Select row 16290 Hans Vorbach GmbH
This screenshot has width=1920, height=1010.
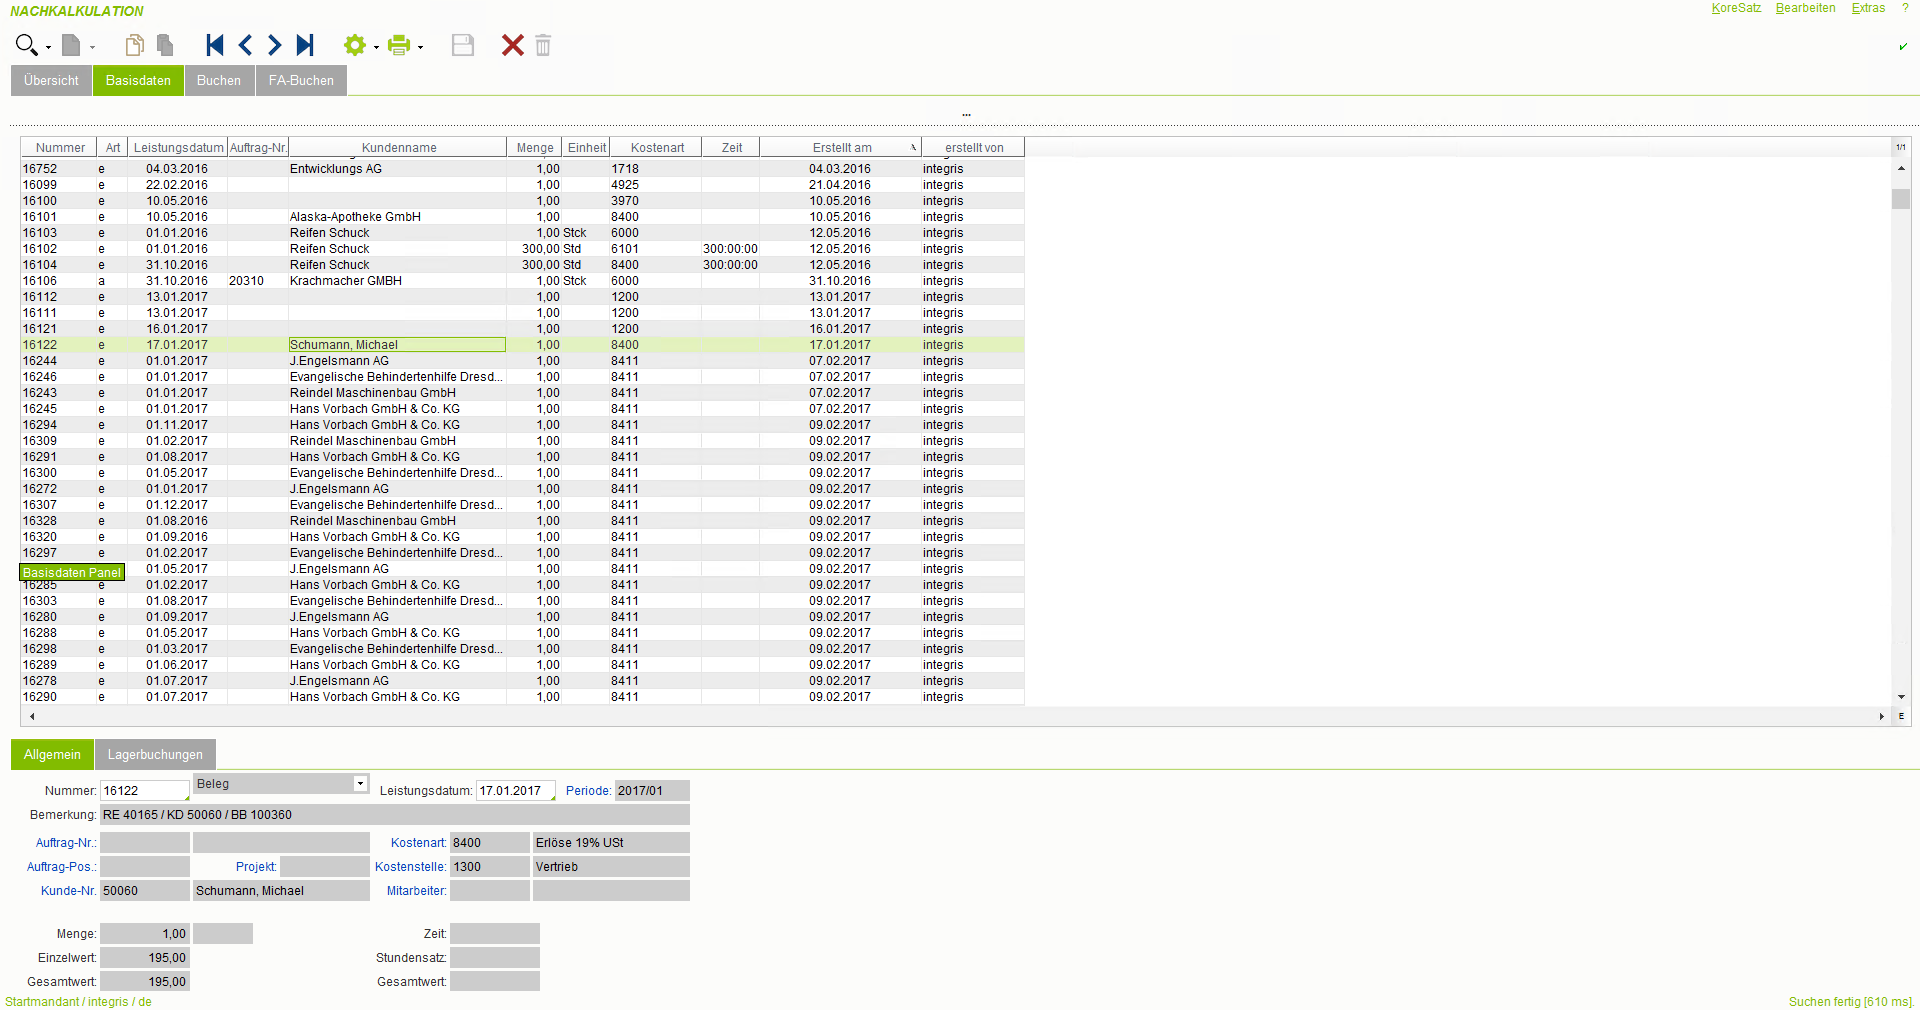pos(523,697)
